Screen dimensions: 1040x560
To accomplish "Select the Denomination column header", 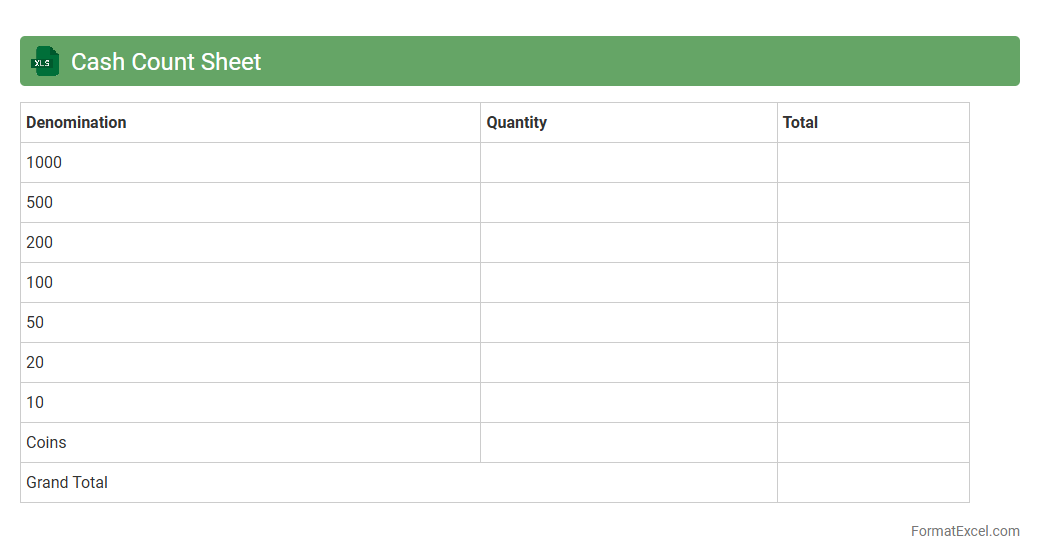I will pos(76,122).
